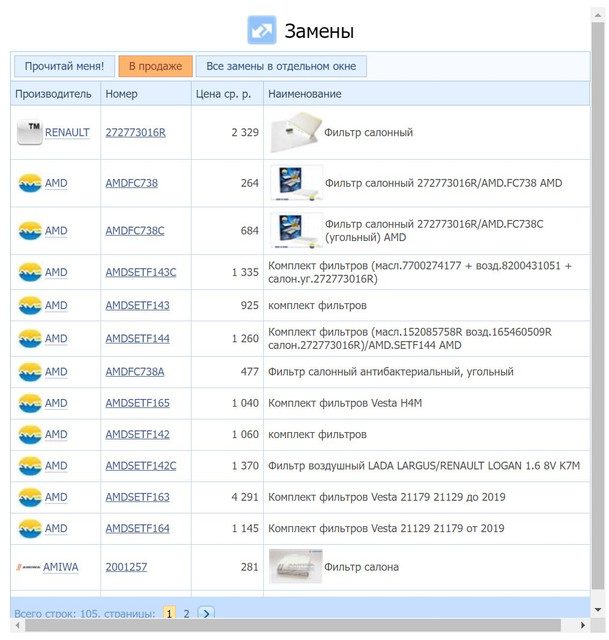
Task: Open part number AMDSETF165
Action: tap(138, 403)
